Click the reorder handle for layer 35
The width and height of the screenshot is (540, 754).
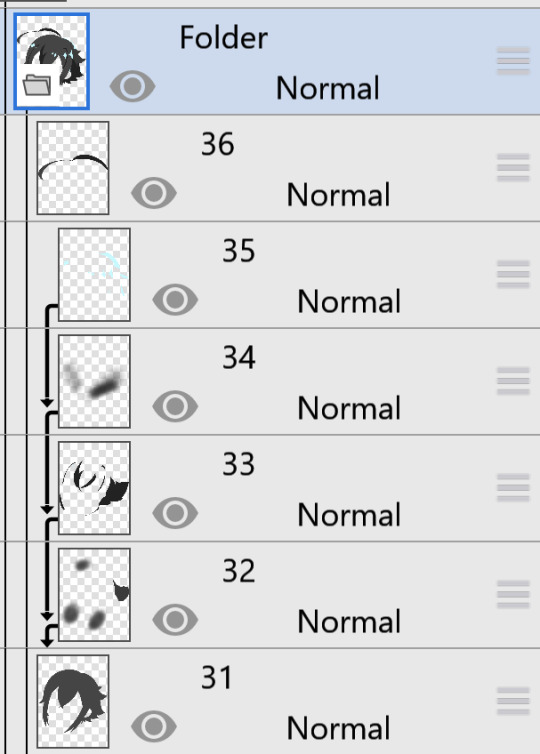pos(513,274)
